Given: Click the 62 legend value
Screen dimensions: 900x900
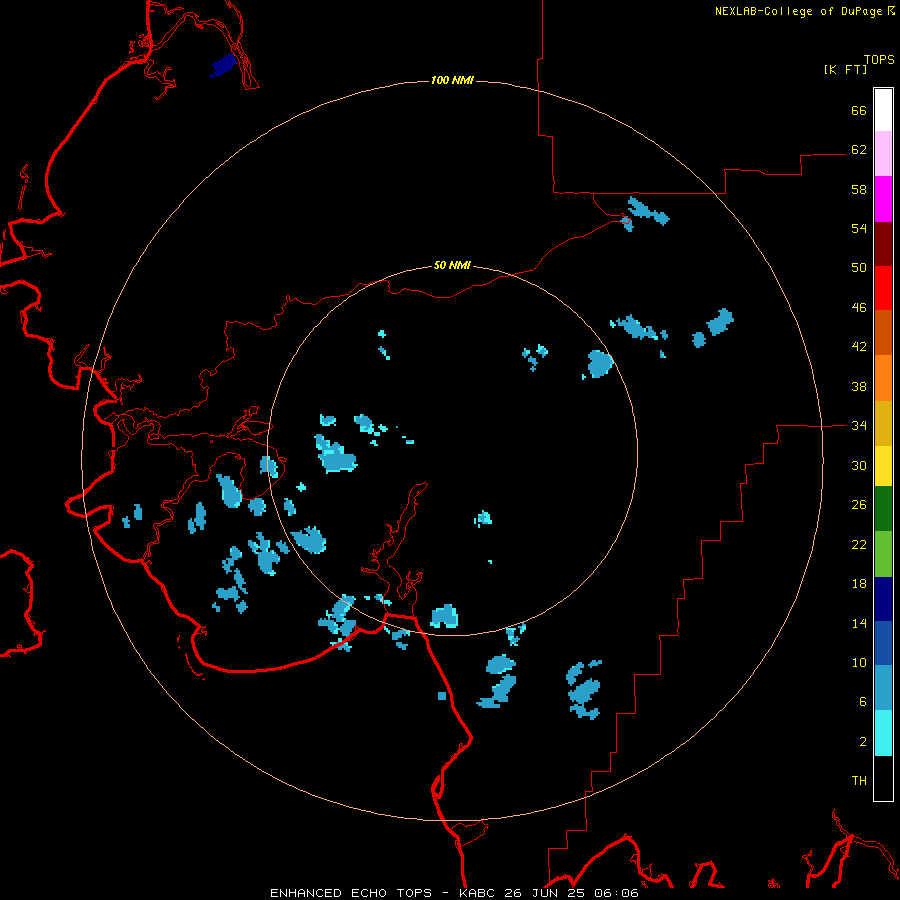Looking at the screenshot, I should (859, 150).
